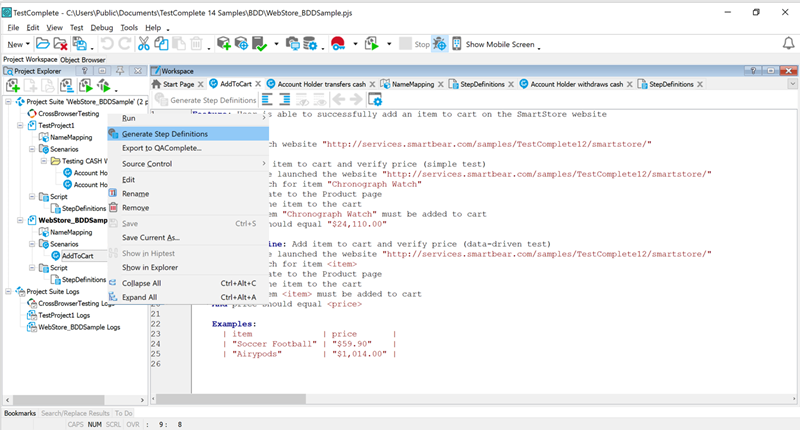Collapse the Testing CASH folder node
Screen dimensions: 800x430
[43, 161]
